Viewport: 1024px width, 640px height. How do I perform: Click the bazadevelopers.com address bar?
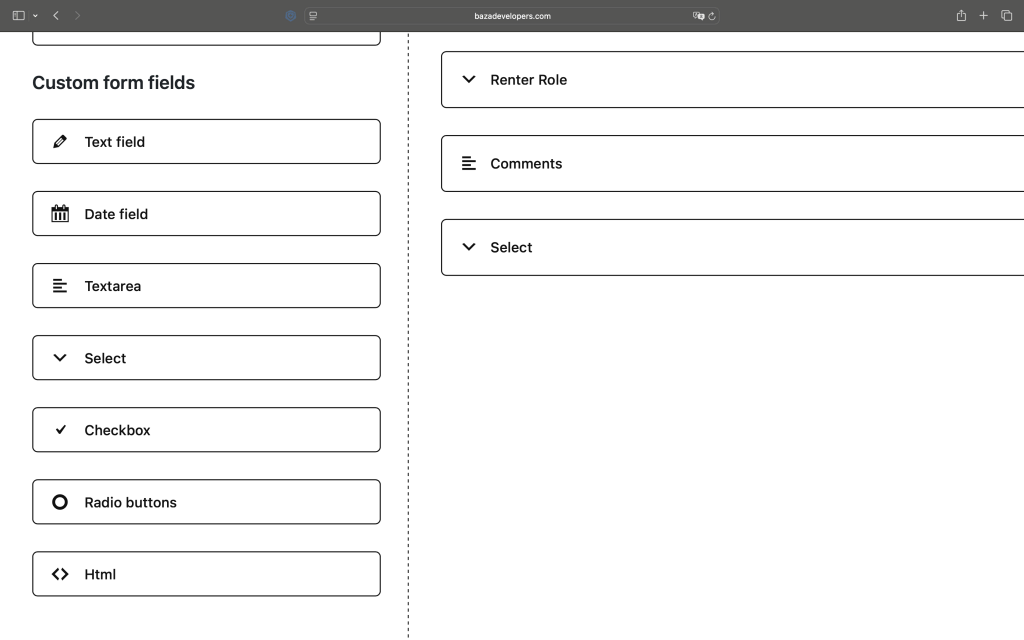coord(512,16)
